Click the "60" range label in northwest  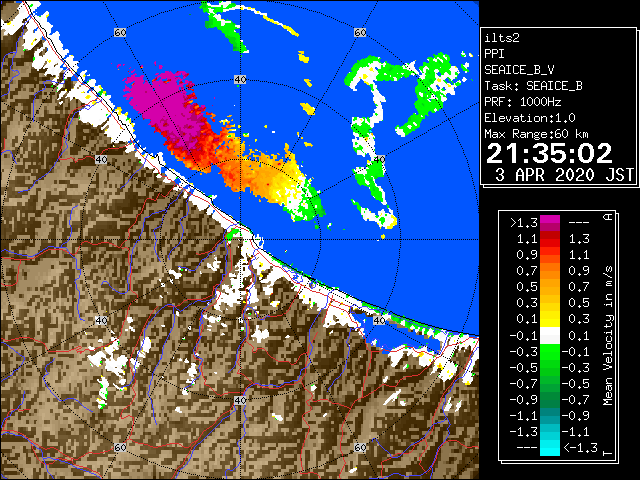click(x=120, y=33)
